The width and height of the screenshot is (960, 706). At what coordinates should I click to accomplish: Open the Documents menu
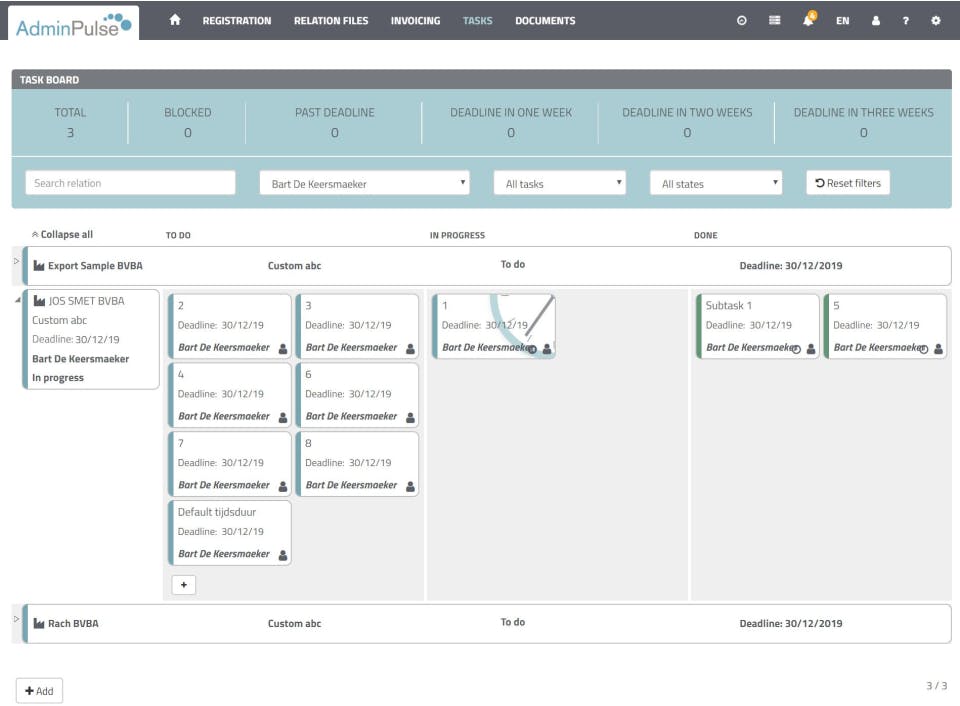pos(546,21)
